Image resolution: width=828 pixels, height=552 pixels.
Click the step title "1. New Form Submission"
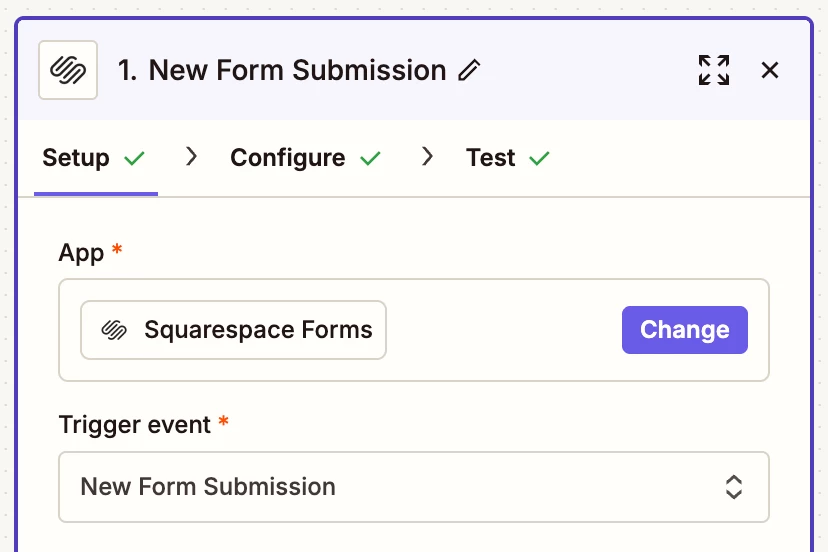(x=282, y=70)
